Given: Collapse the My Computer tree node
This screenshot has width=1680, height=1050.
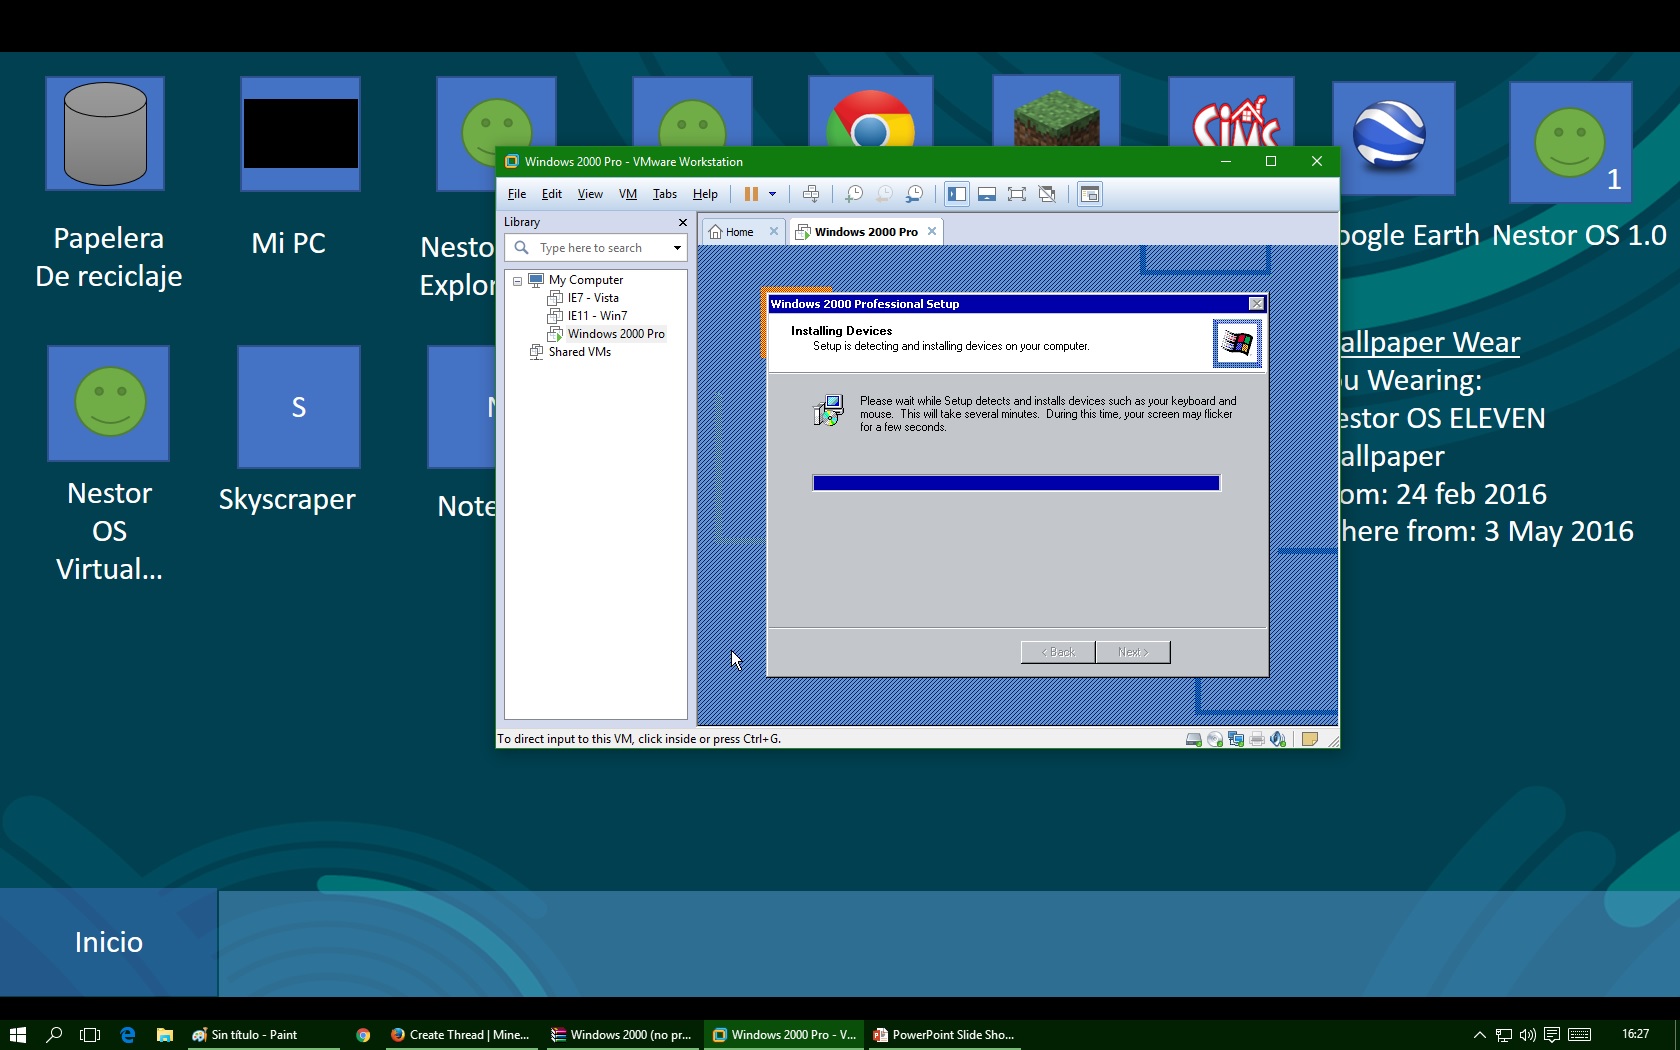Looking at the screenshot, I should coord(517,281).
